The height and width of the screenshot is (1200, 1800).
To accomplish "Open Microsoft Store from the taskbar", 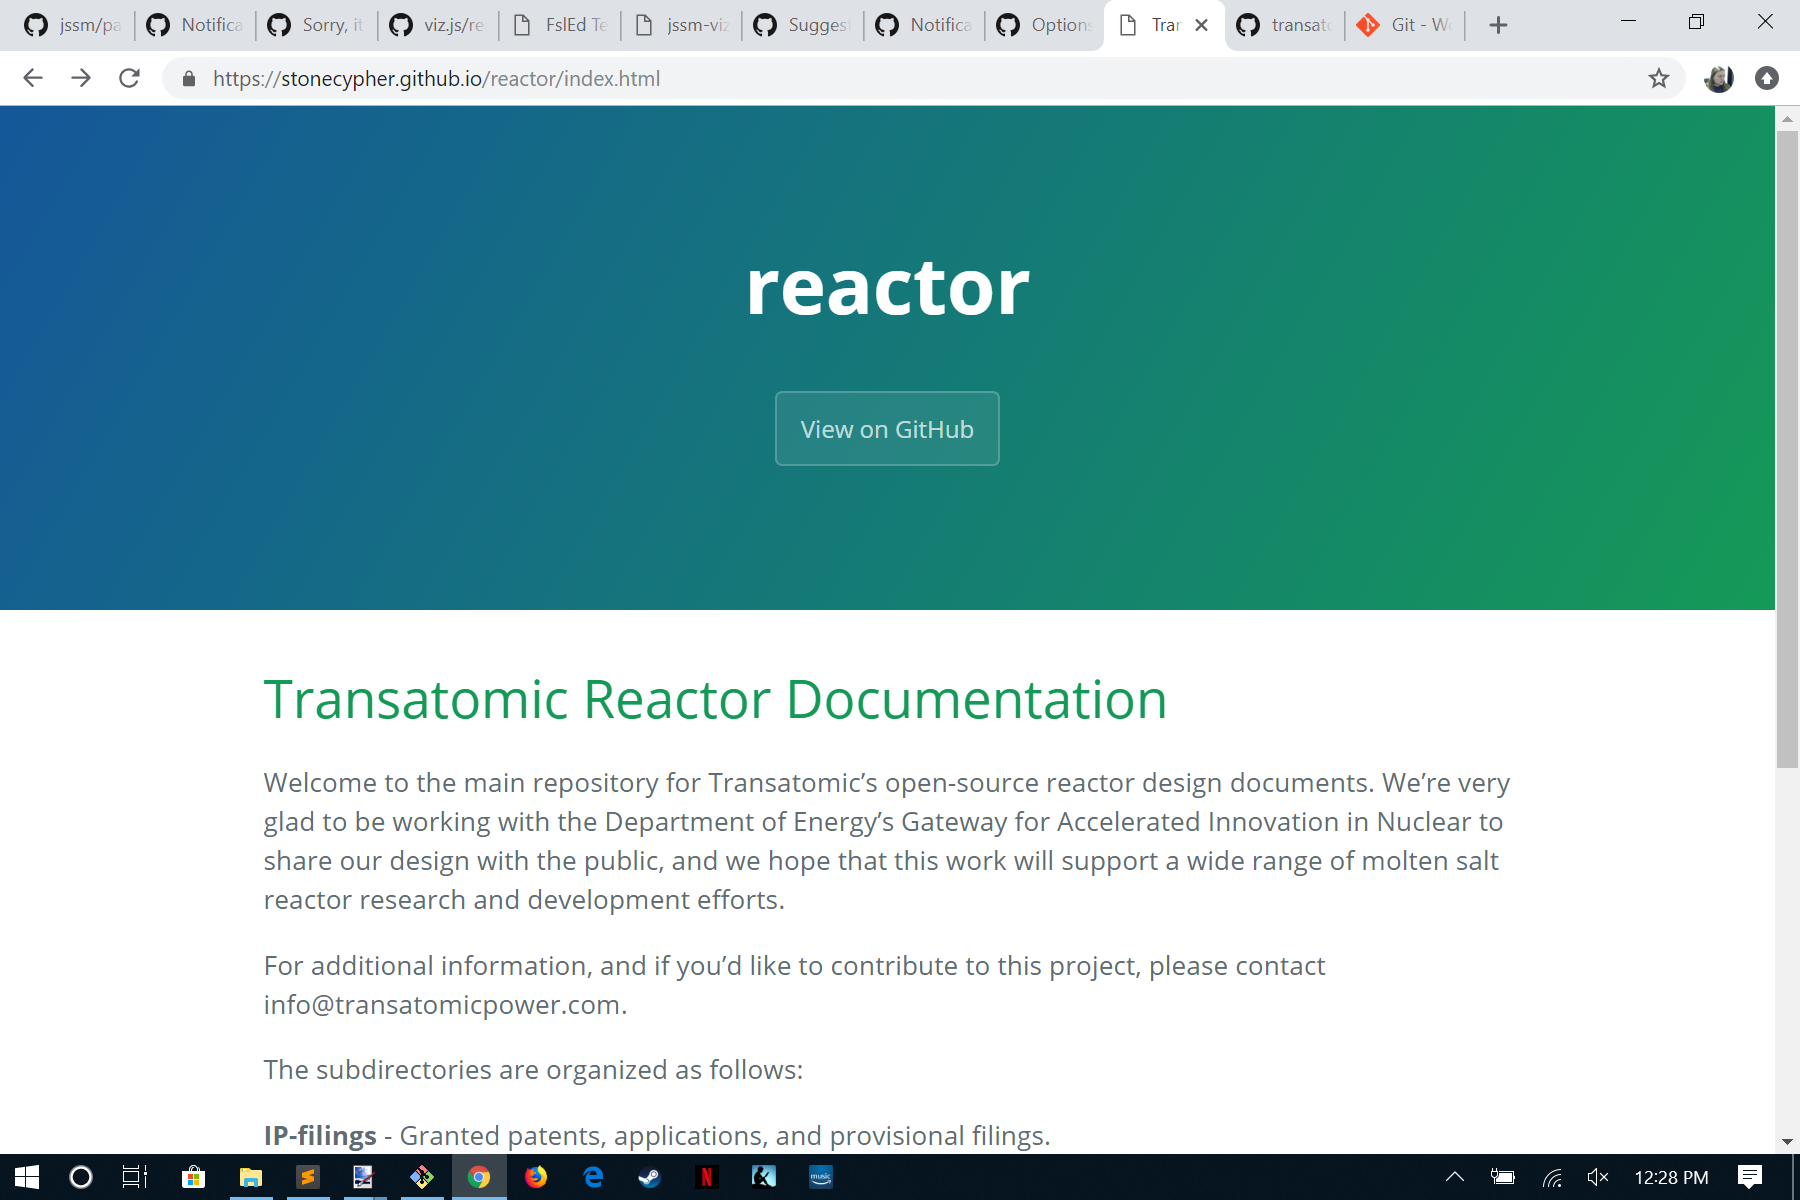I will [193, 1177].
